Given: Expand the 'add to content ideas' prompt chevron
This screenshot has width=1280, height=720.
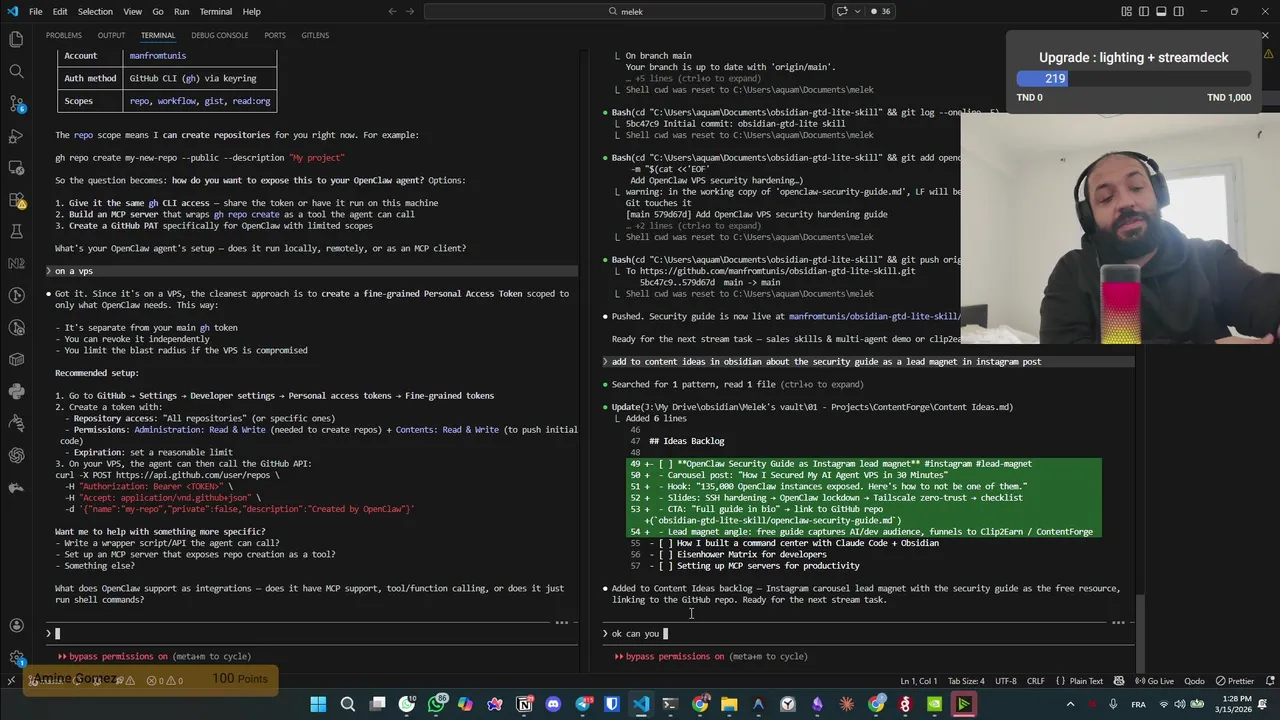Looking at the screenshot, I should pyautogui.click(x=605, y=362).
